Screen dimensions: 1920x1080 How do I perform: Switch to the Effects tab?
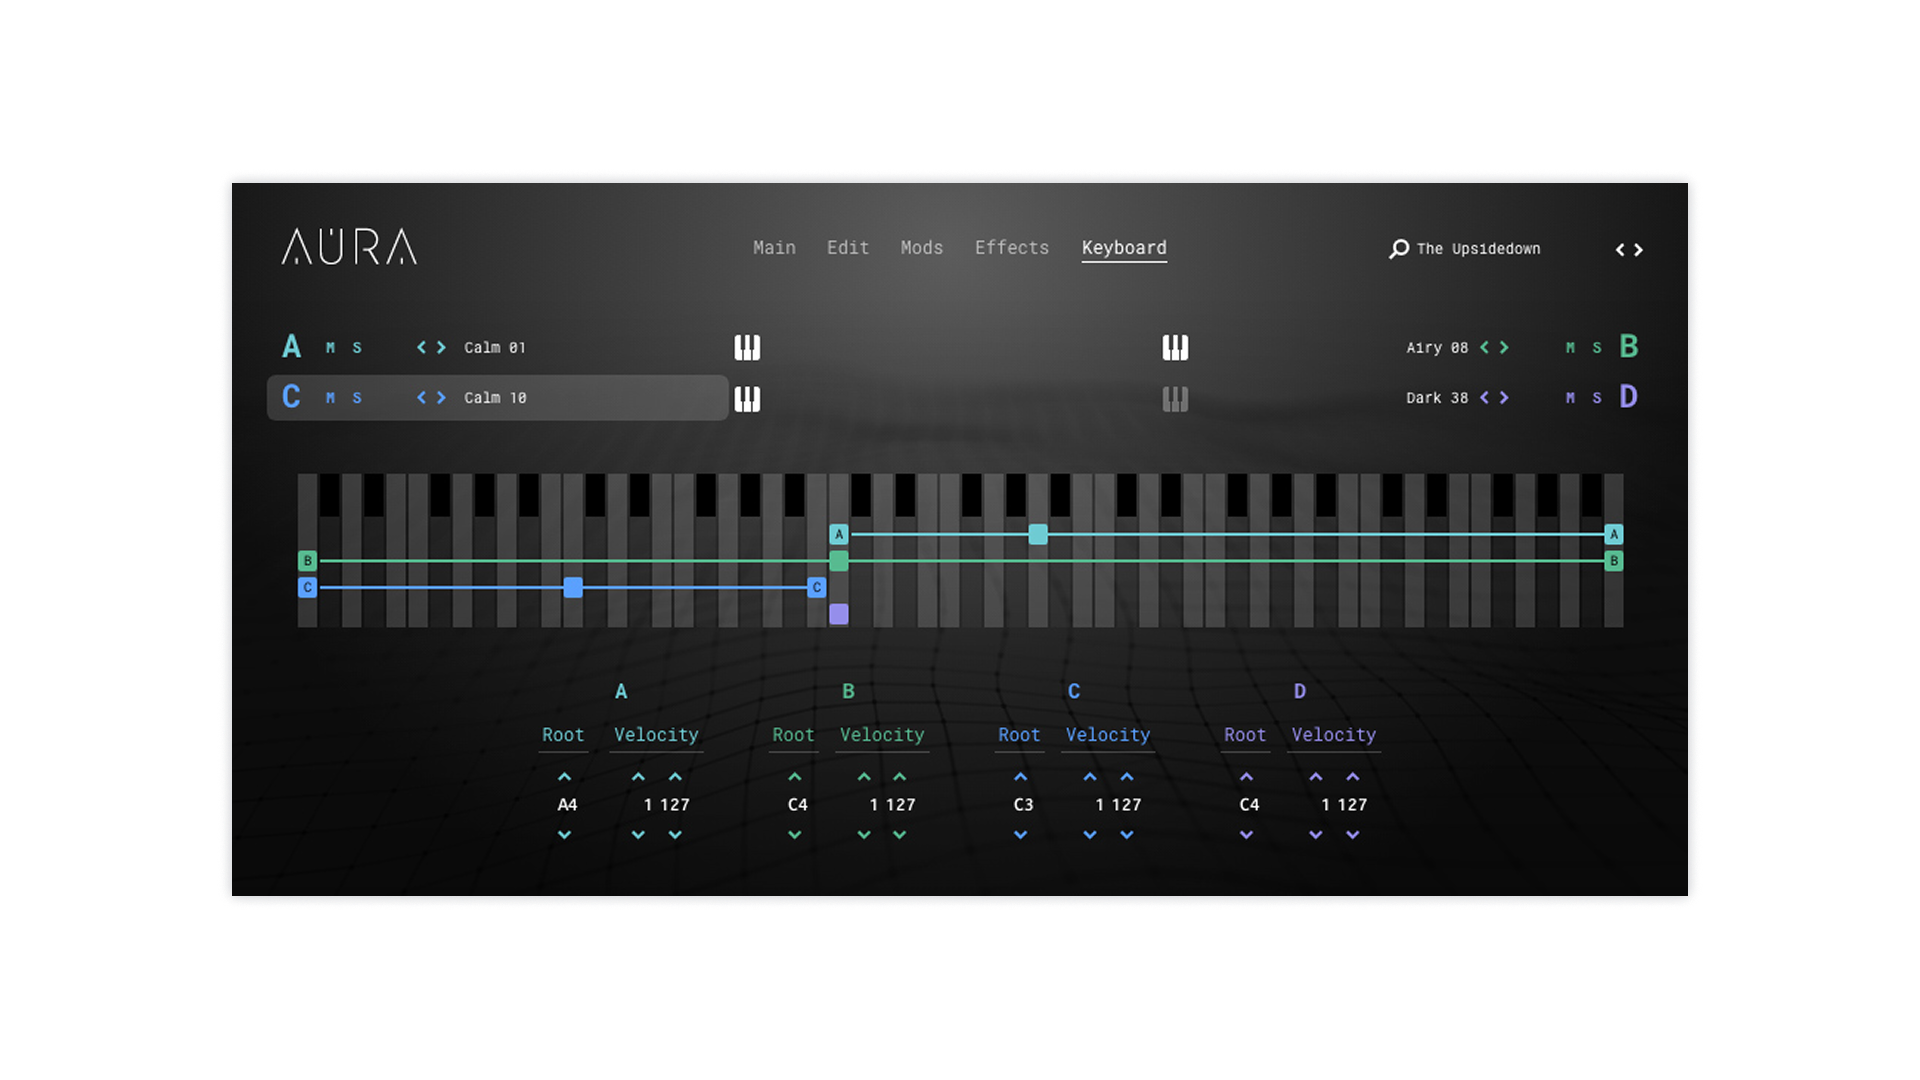click(x=1011, y=247)
